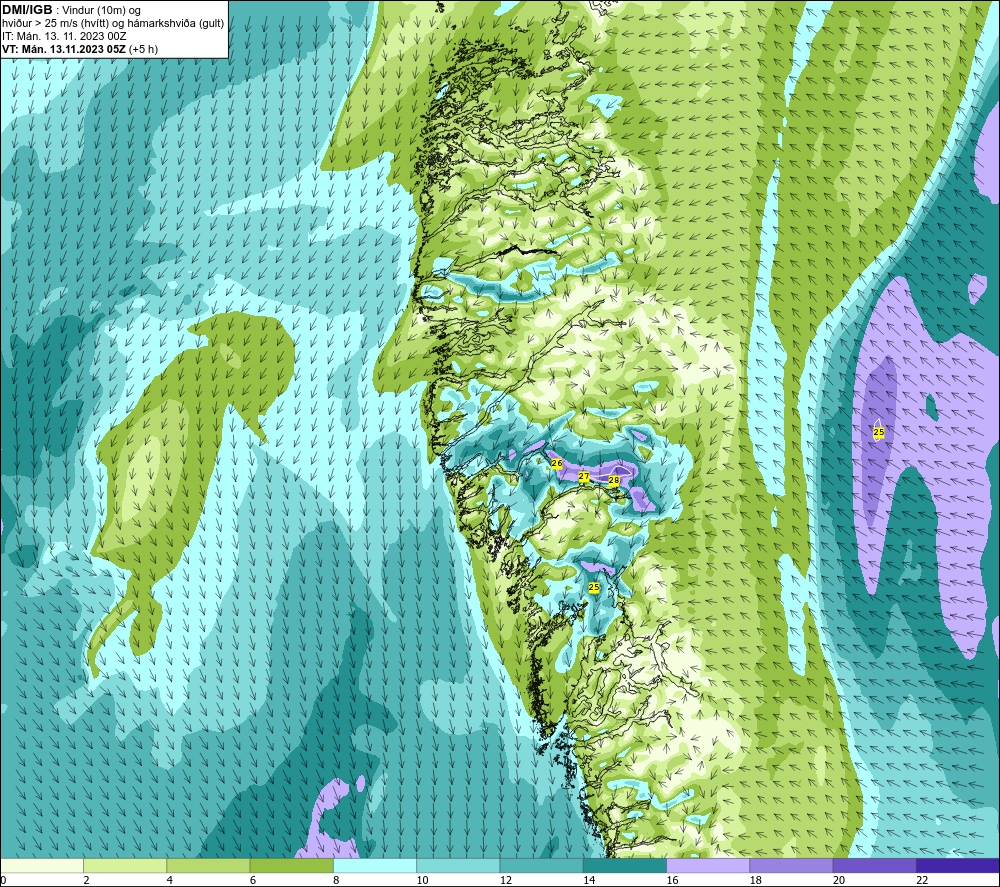This screenshot has width=1000, height=887.
Task: Click the lavender 16–18 m/s legend swatch
Action: (708, 865)
